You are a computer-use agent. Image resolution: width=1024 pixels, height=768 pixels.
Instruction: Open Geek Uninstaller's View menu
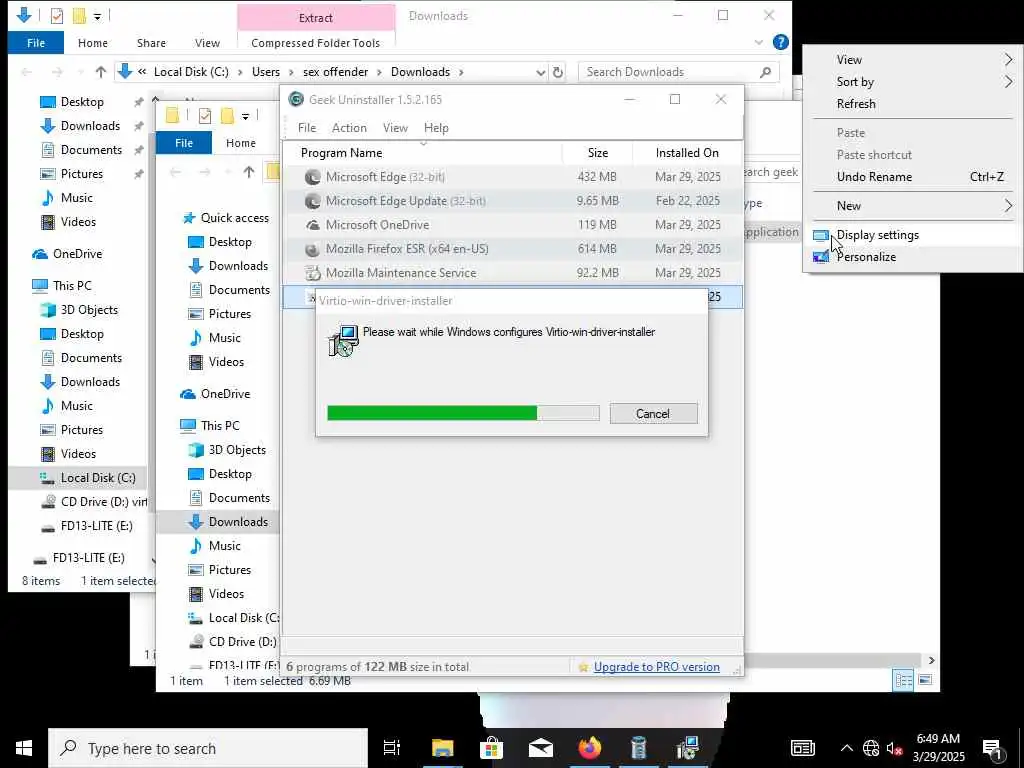pos(395,128)
